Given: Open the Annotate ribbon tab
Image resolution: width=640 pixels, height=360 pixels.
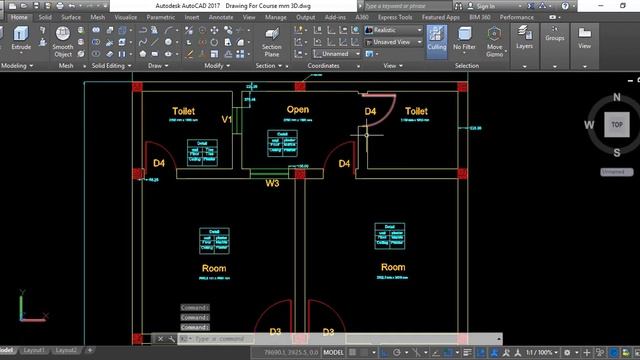Looking at the screenshot, I should [x=221, y=17].
